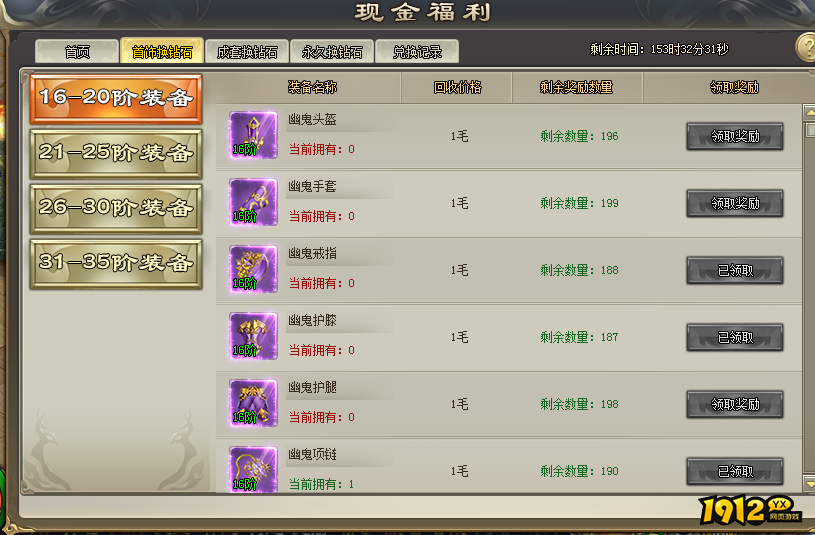
Task: Click the scrollbar up arrow
Action: (x=809, y=111)
